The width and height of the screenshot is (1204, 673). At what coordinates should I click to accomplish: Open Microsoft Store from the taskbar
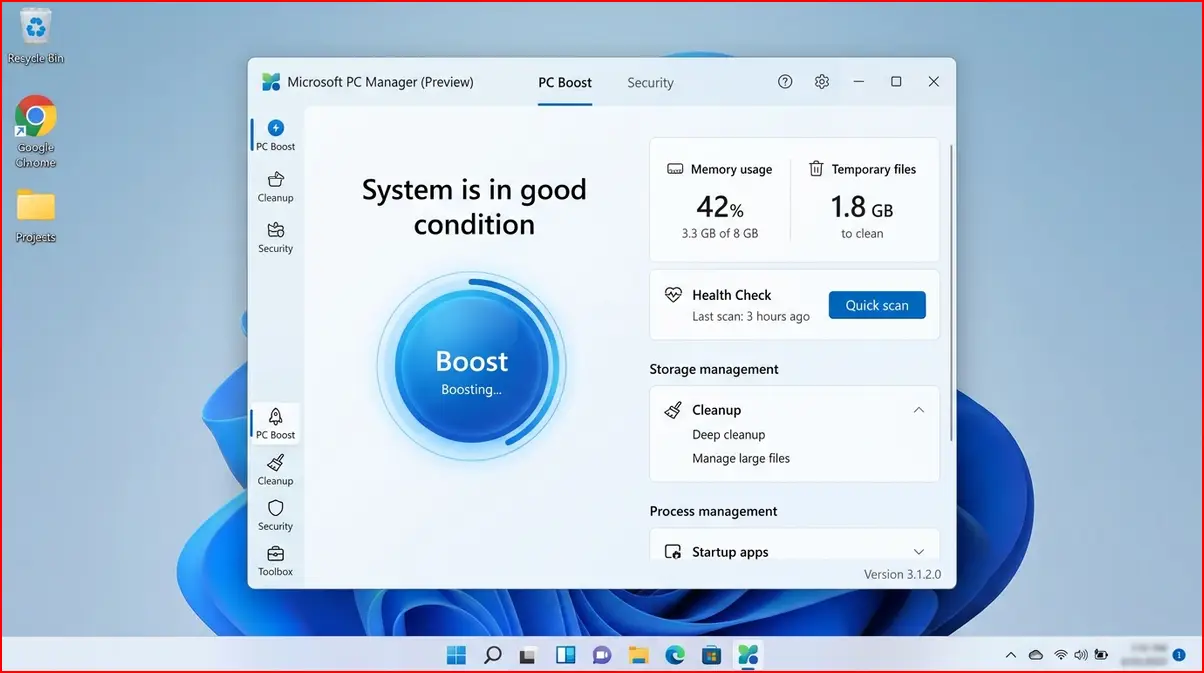[711, 655]
